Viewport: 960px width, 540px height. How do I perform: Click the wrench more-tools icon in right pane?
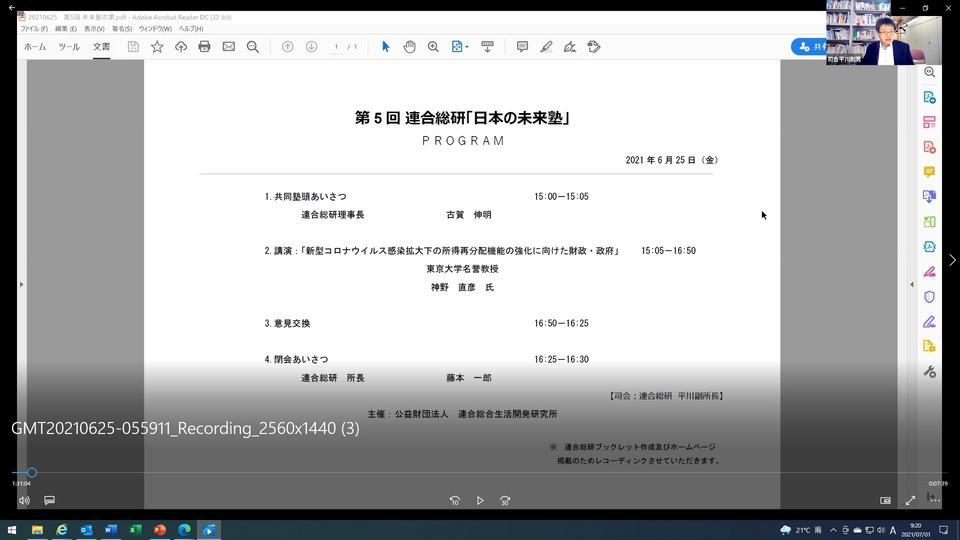[929, 372]
